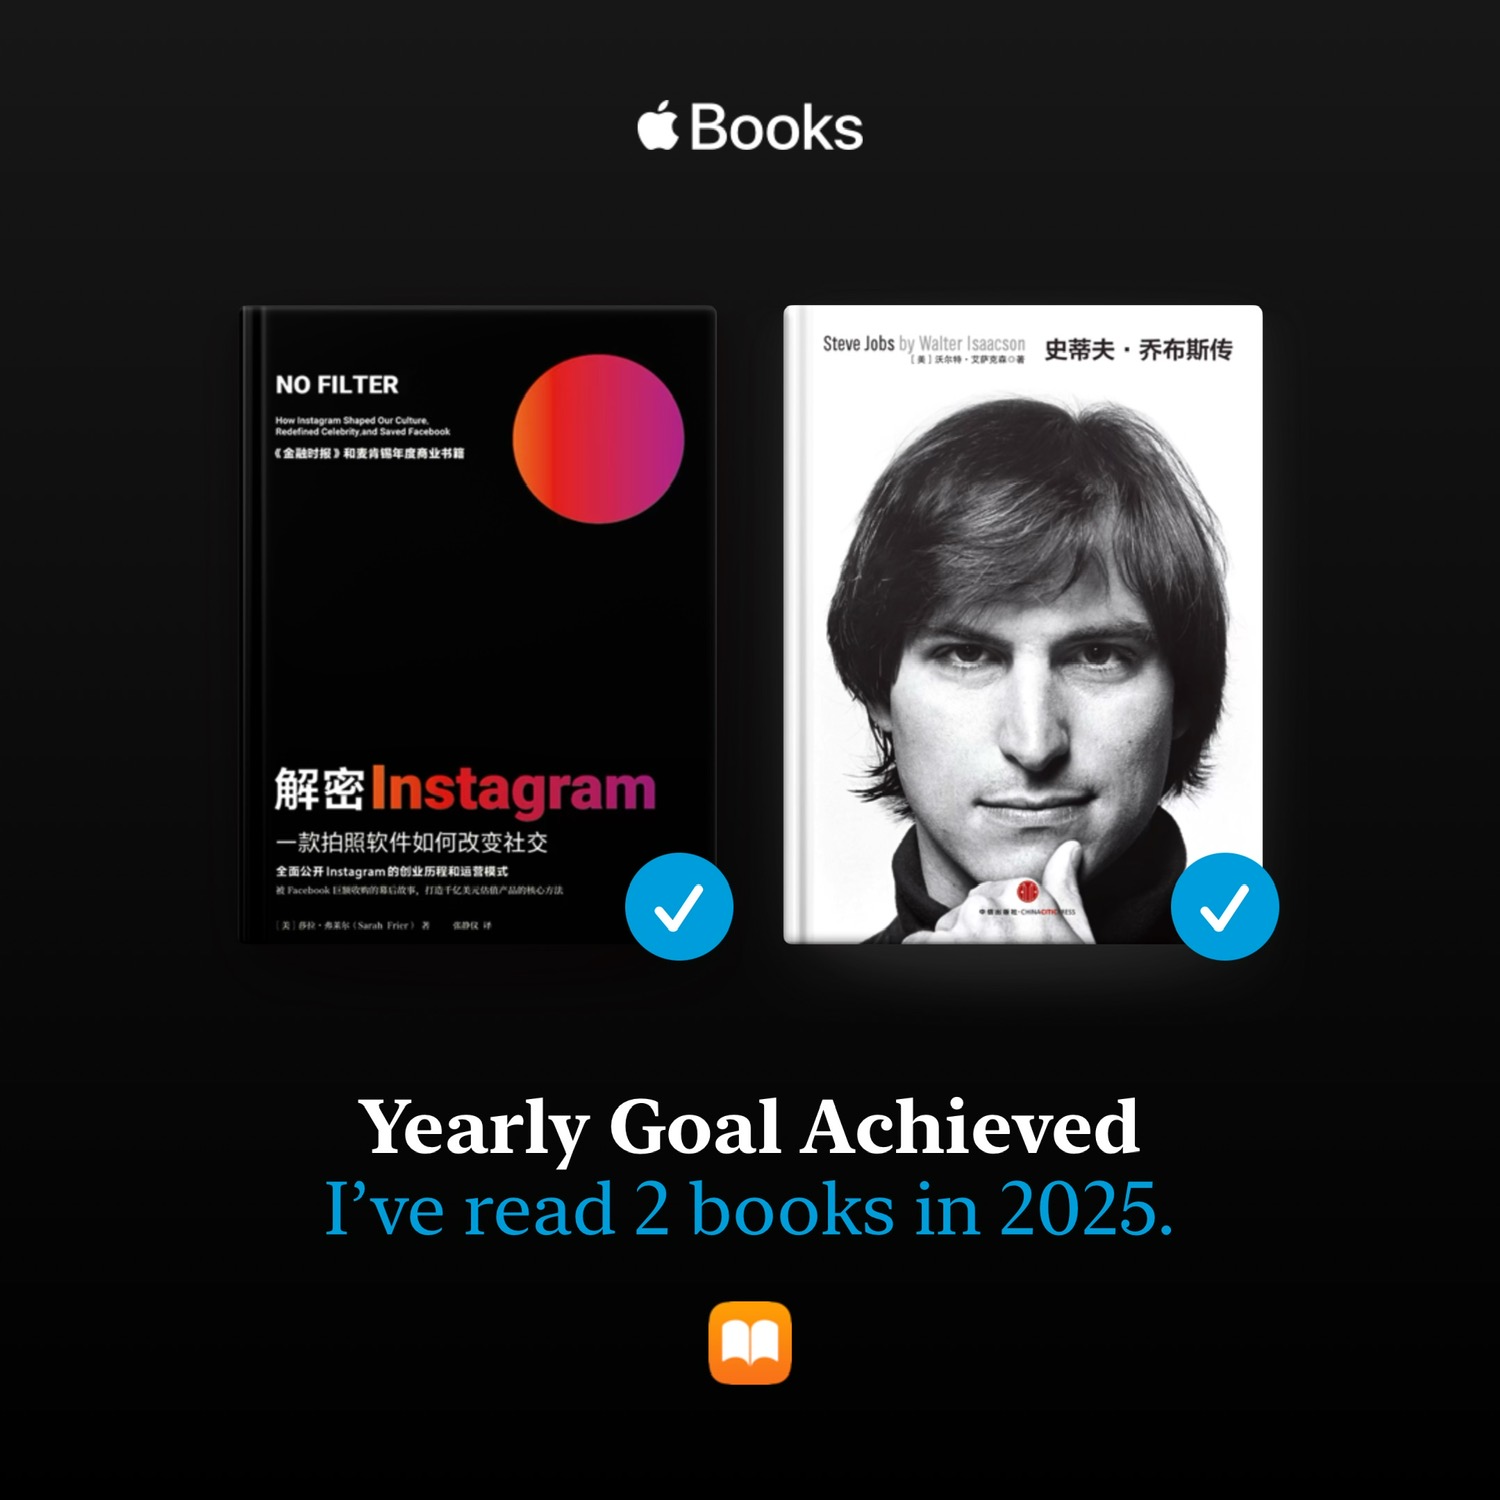Click the 'Yearly Goal Achieved' heading
The height and width of the screenshot is (1500, 1500).
tap(750, 1127)
